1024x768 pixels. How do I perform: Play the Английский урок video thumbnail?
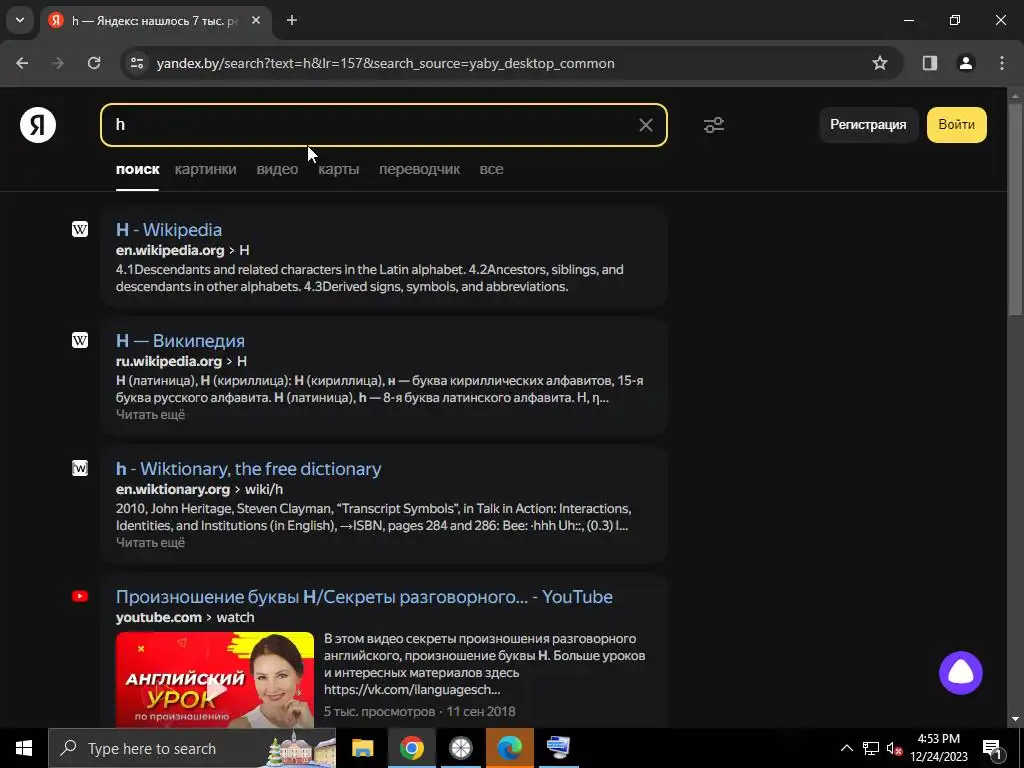point(215,680)
